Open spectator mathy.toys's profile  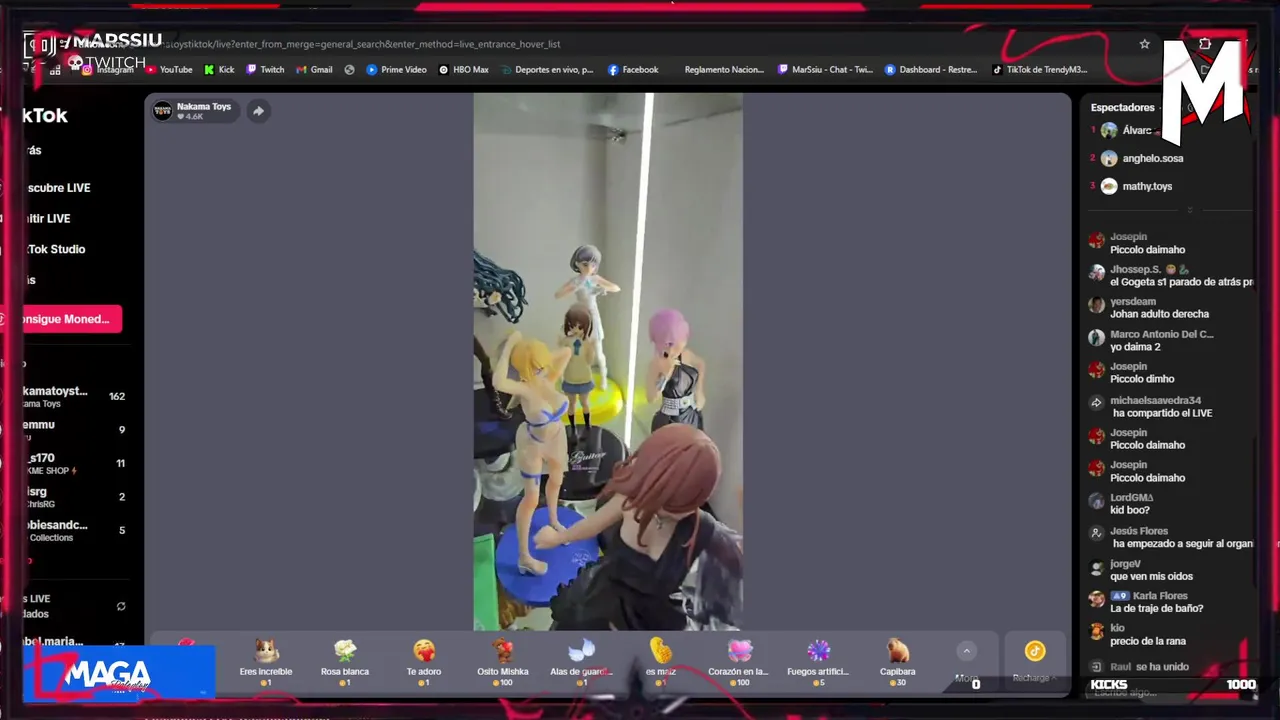coord(1135,186)
